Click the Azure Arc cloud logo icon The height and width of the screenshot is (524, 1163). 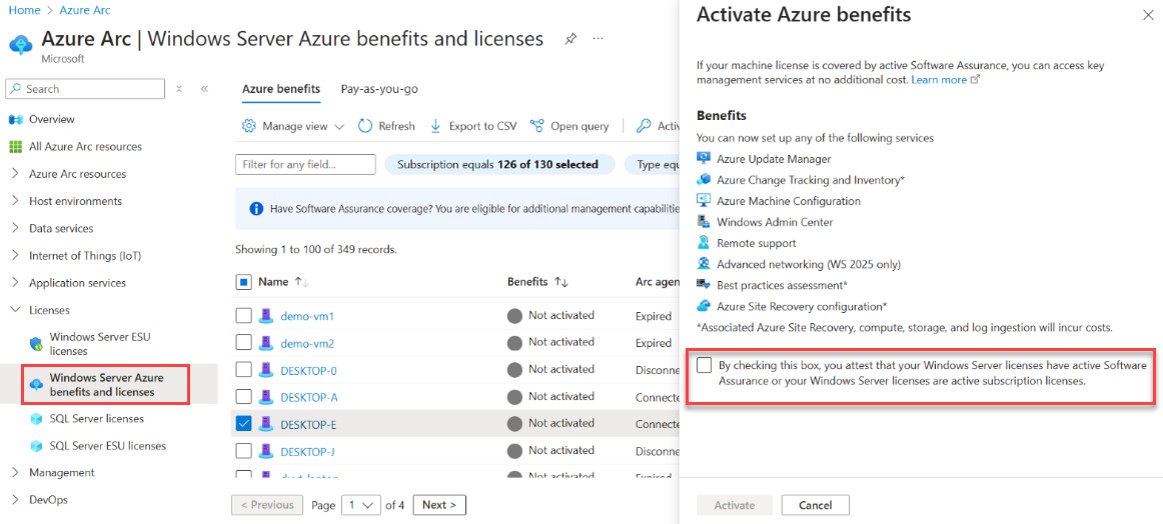(20, 45)
